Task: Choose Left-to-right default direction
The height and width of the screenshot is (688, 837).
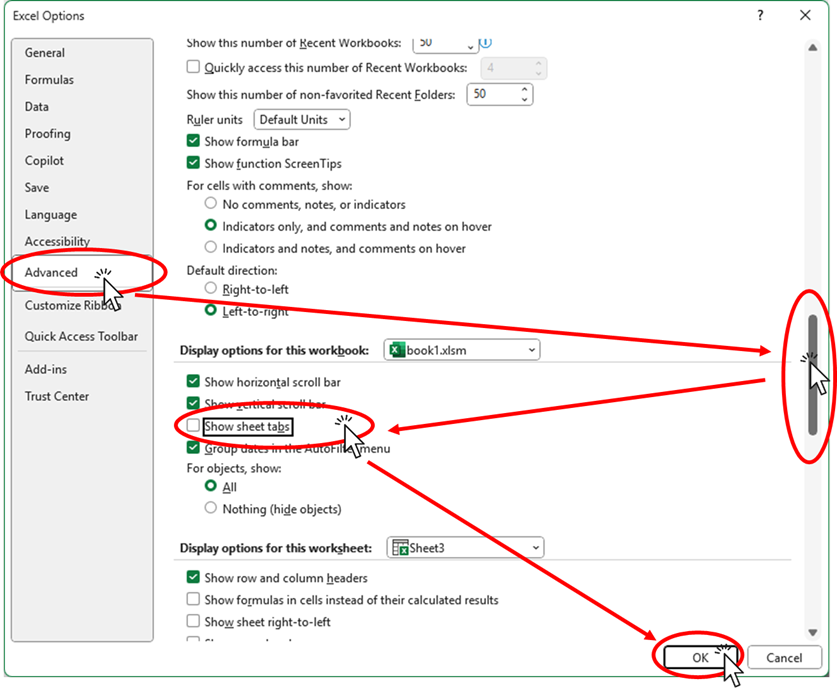Action: click(211, 310)
